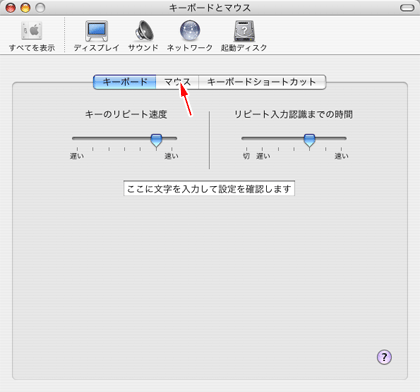Switch to the マウス tab
Viewport: 420px width, 392px height.
[177, 82]
